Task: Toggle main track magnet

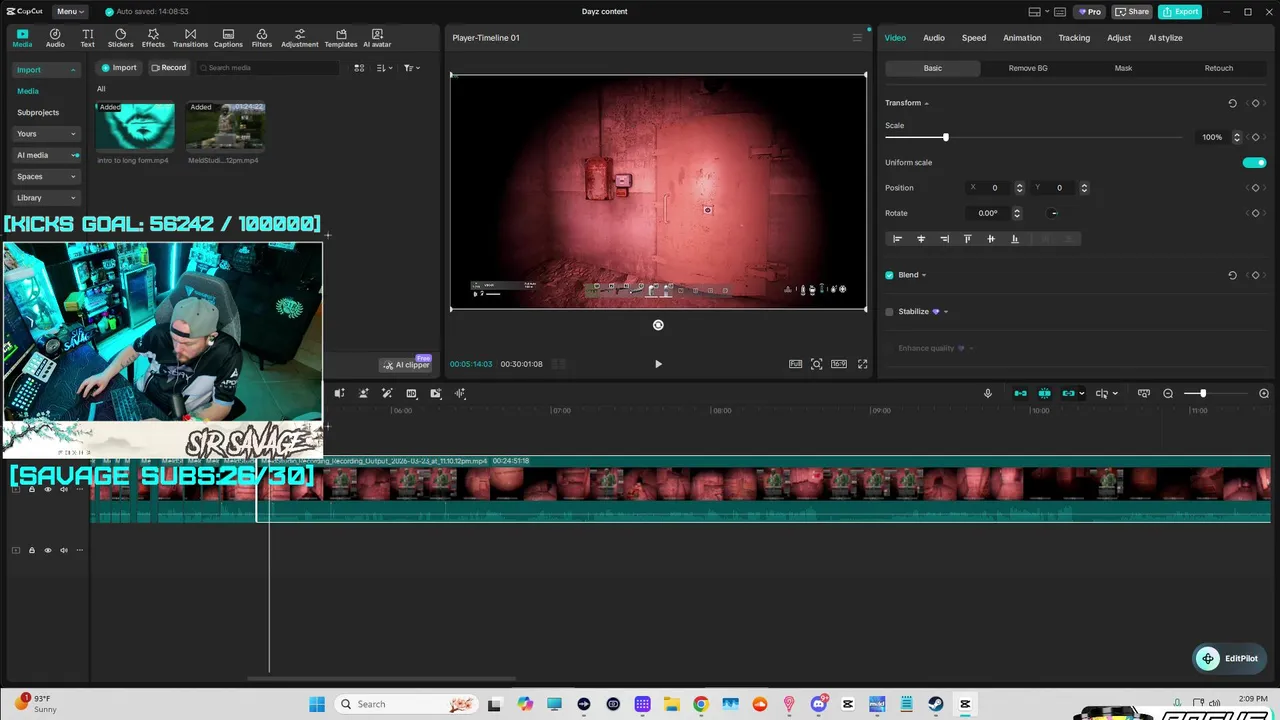Action: 1020,394
